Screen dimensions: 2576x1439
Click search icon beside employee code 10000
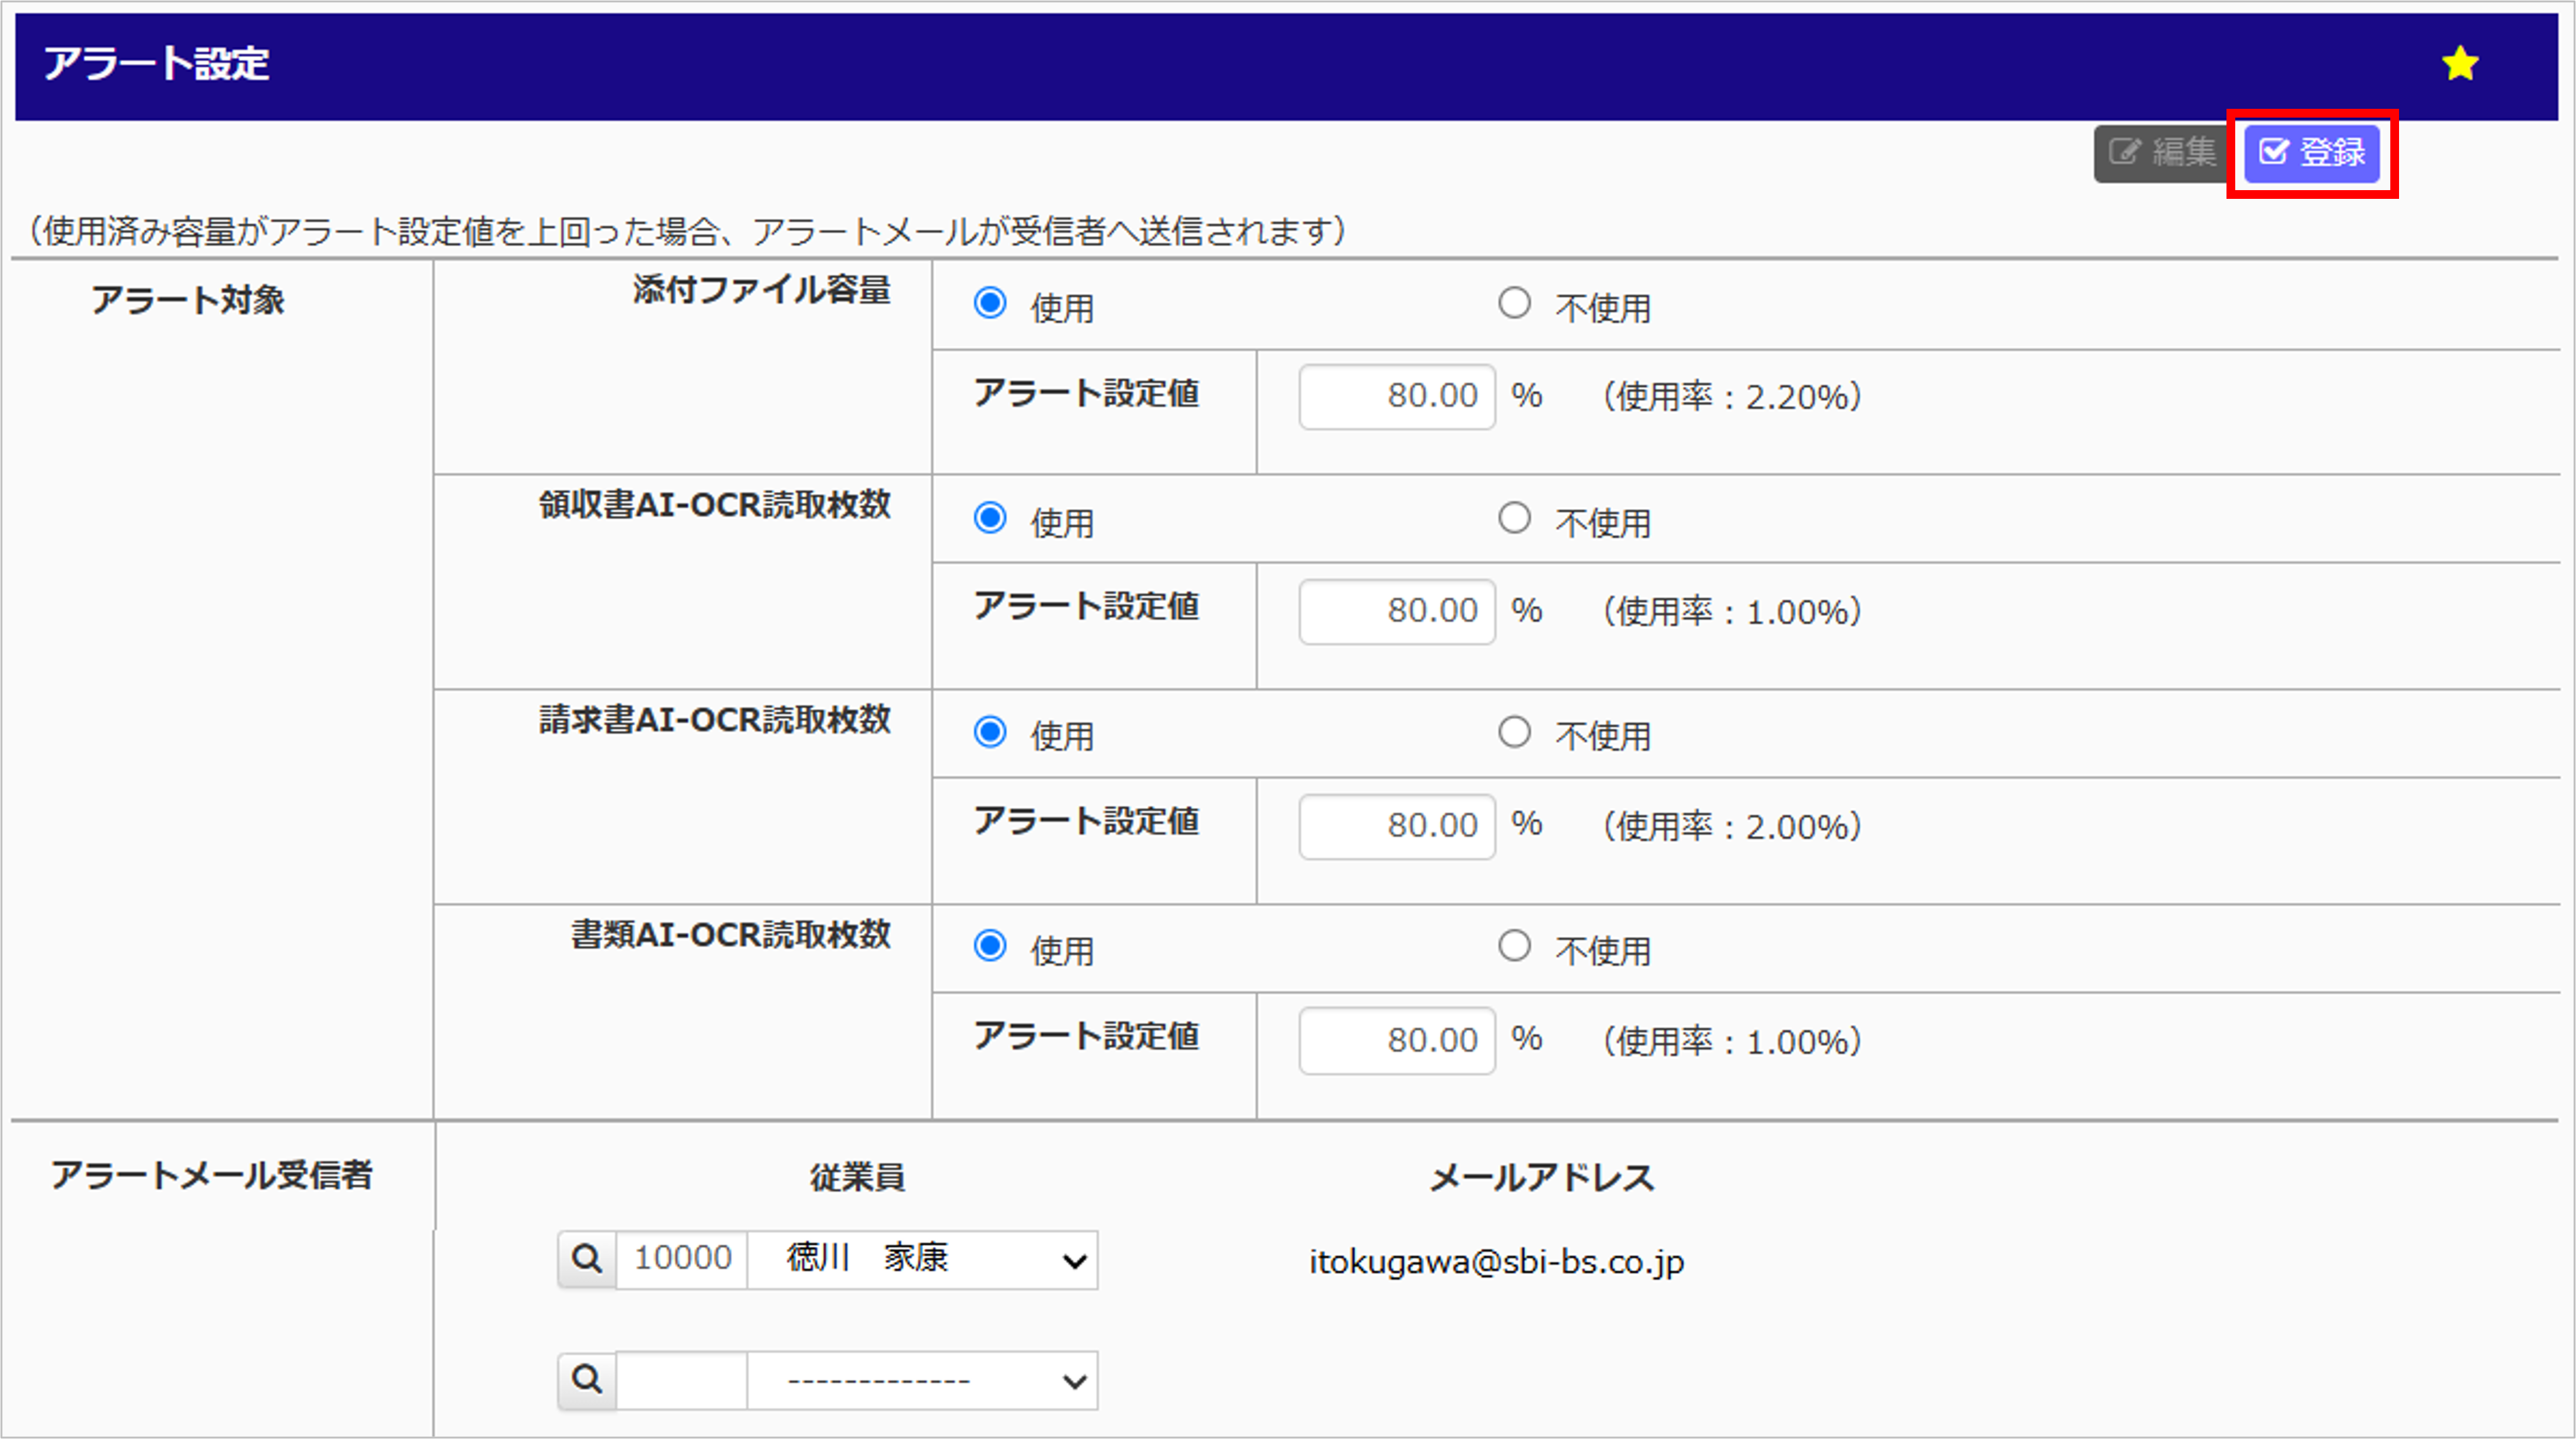[587, 1259]
